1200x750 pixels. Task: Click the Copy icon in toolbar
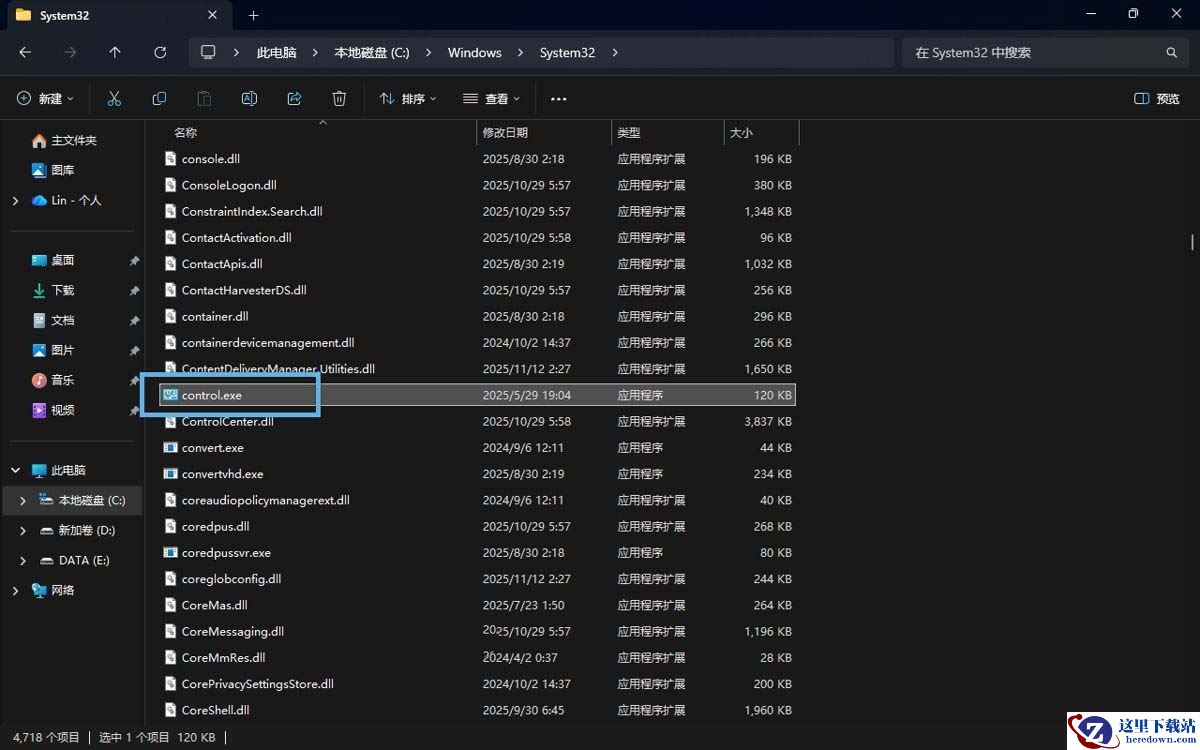[159, 99]
